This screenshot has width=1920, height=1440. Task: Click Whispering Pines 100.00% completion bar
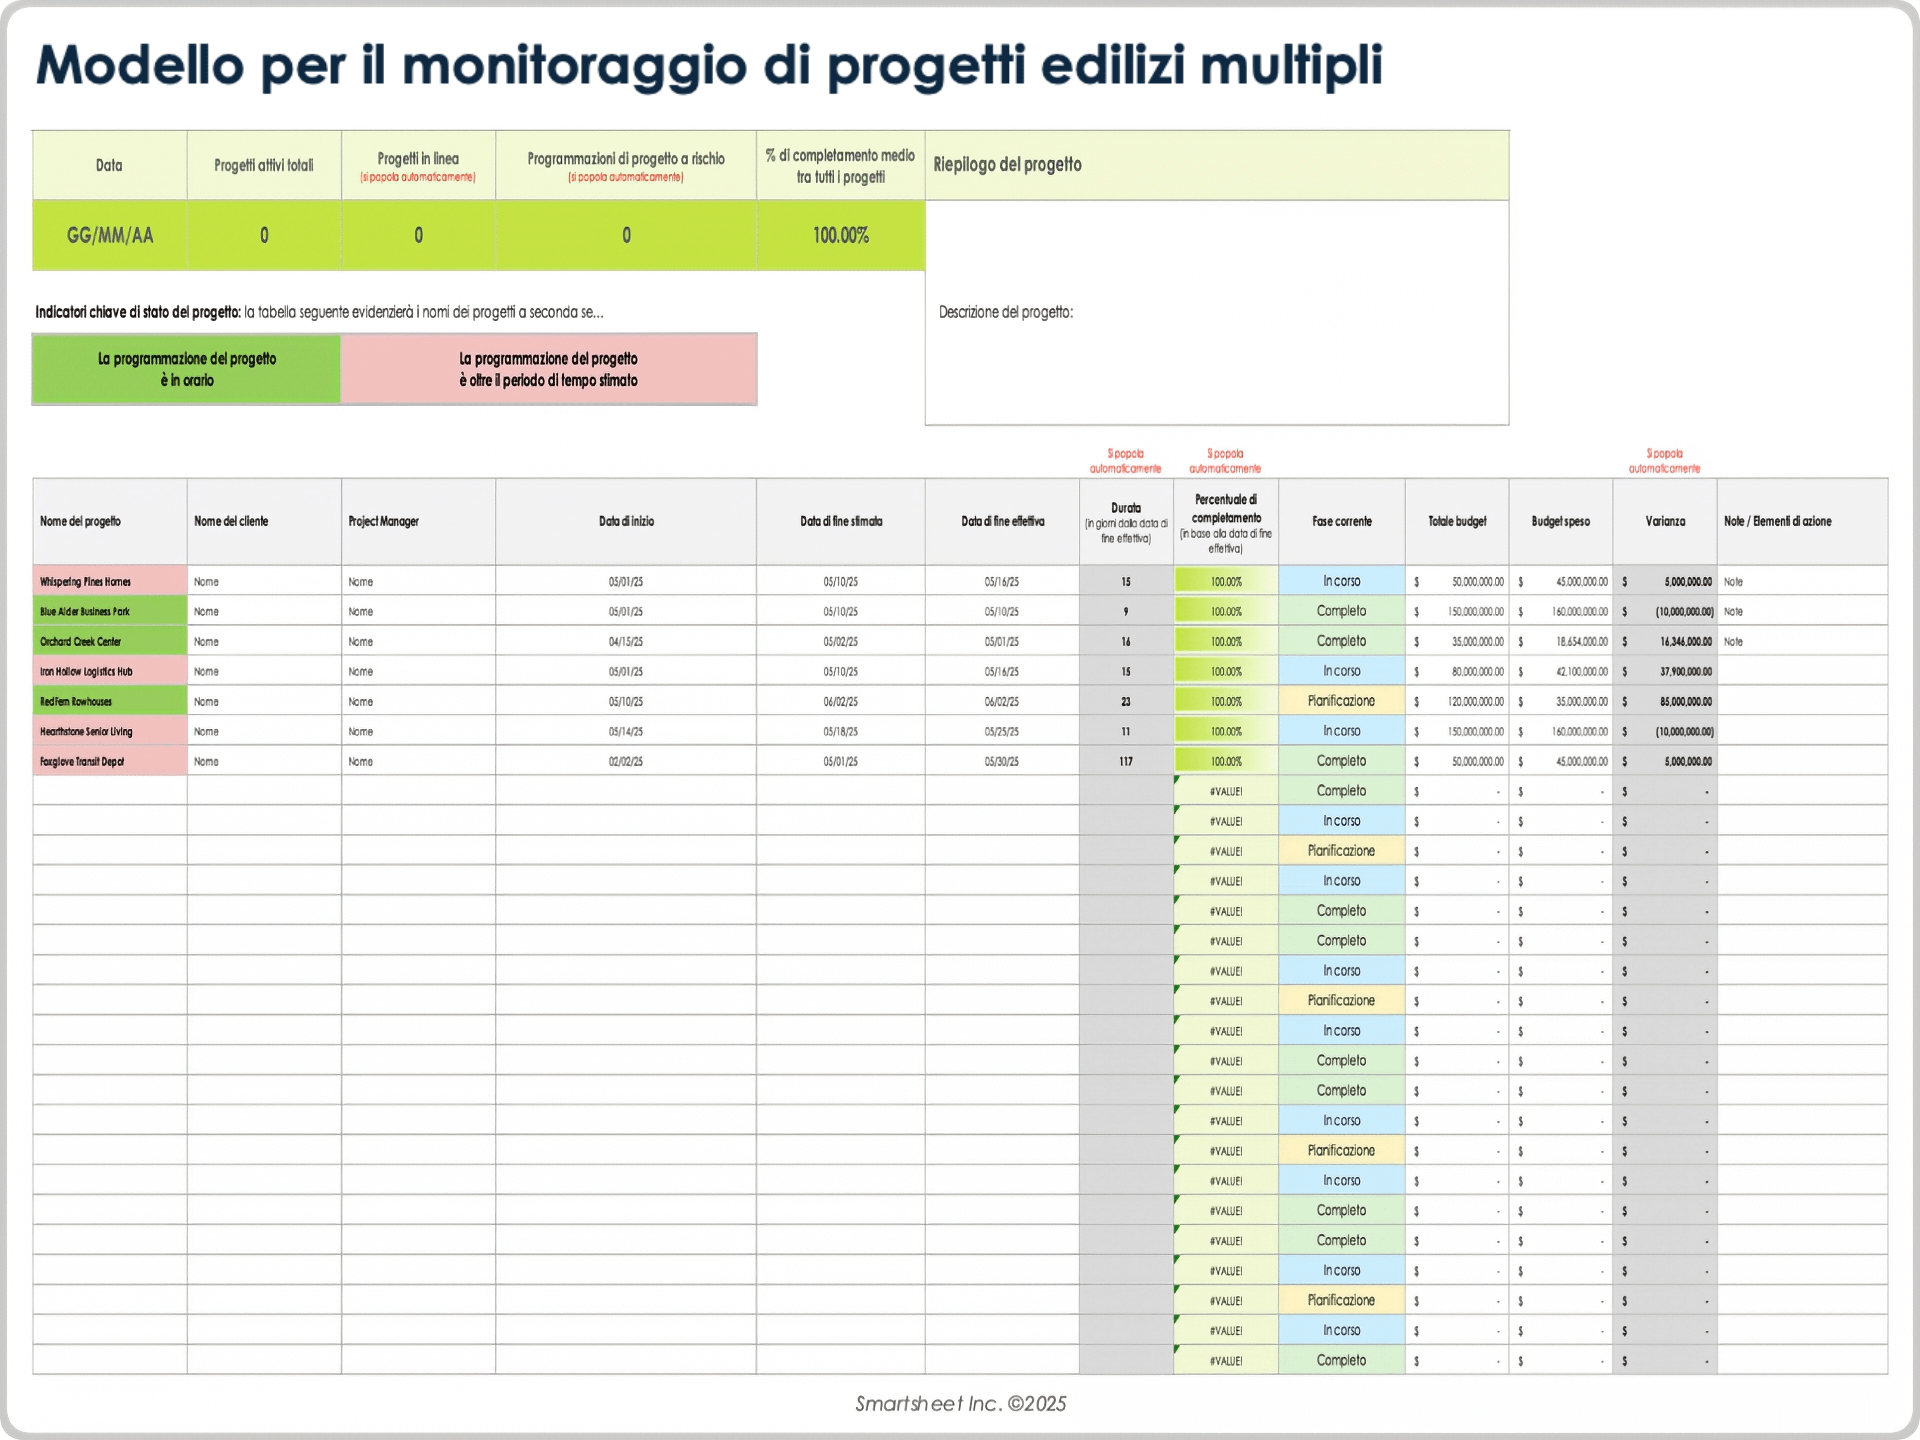1226,581
